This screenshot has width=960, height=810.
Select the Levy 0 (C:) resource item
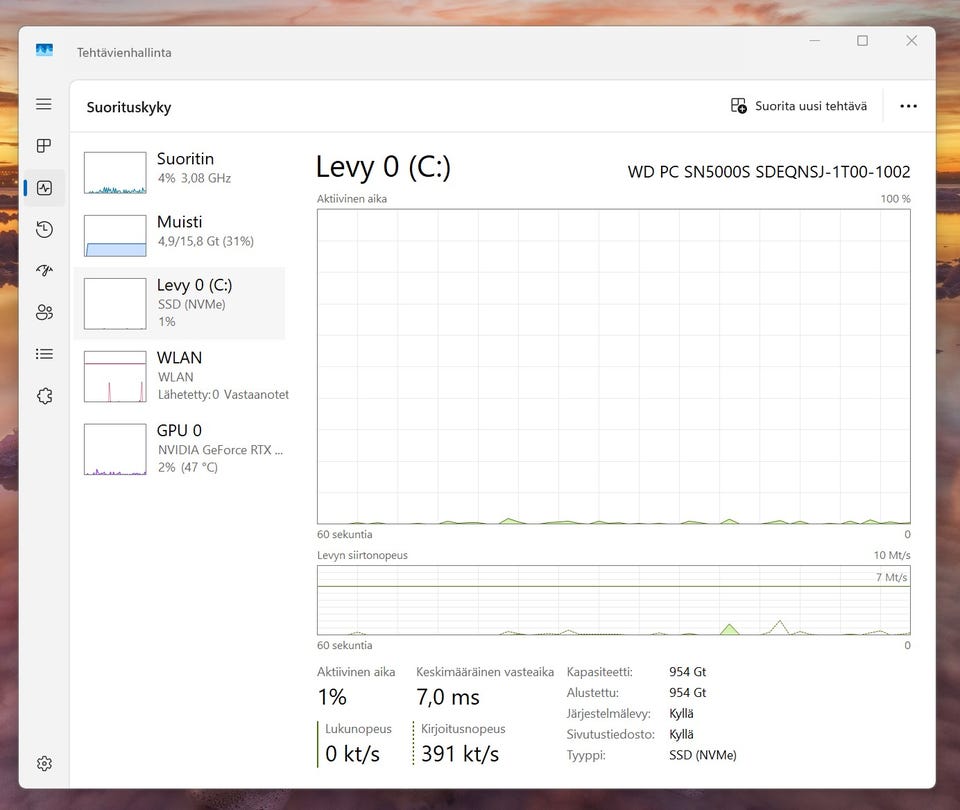tap(179, 303)
